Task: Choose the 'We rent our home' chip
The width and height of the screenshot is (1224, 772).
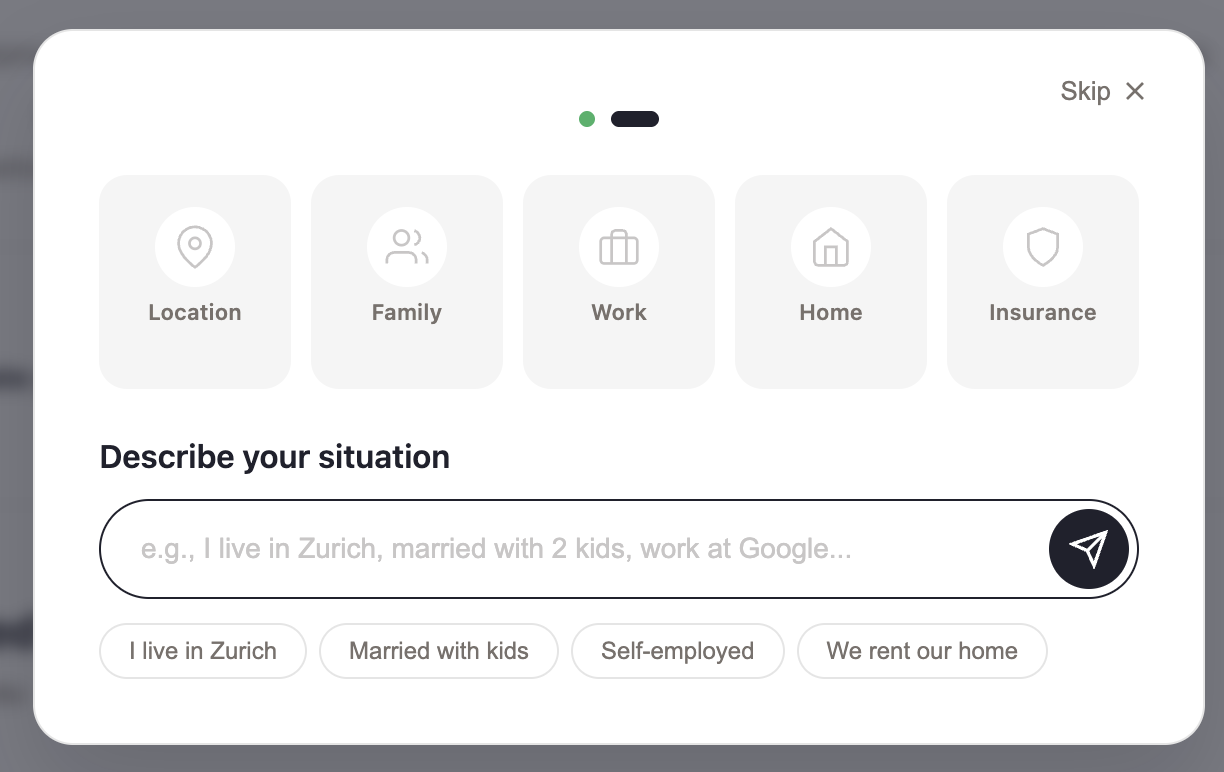Action: 922,651
